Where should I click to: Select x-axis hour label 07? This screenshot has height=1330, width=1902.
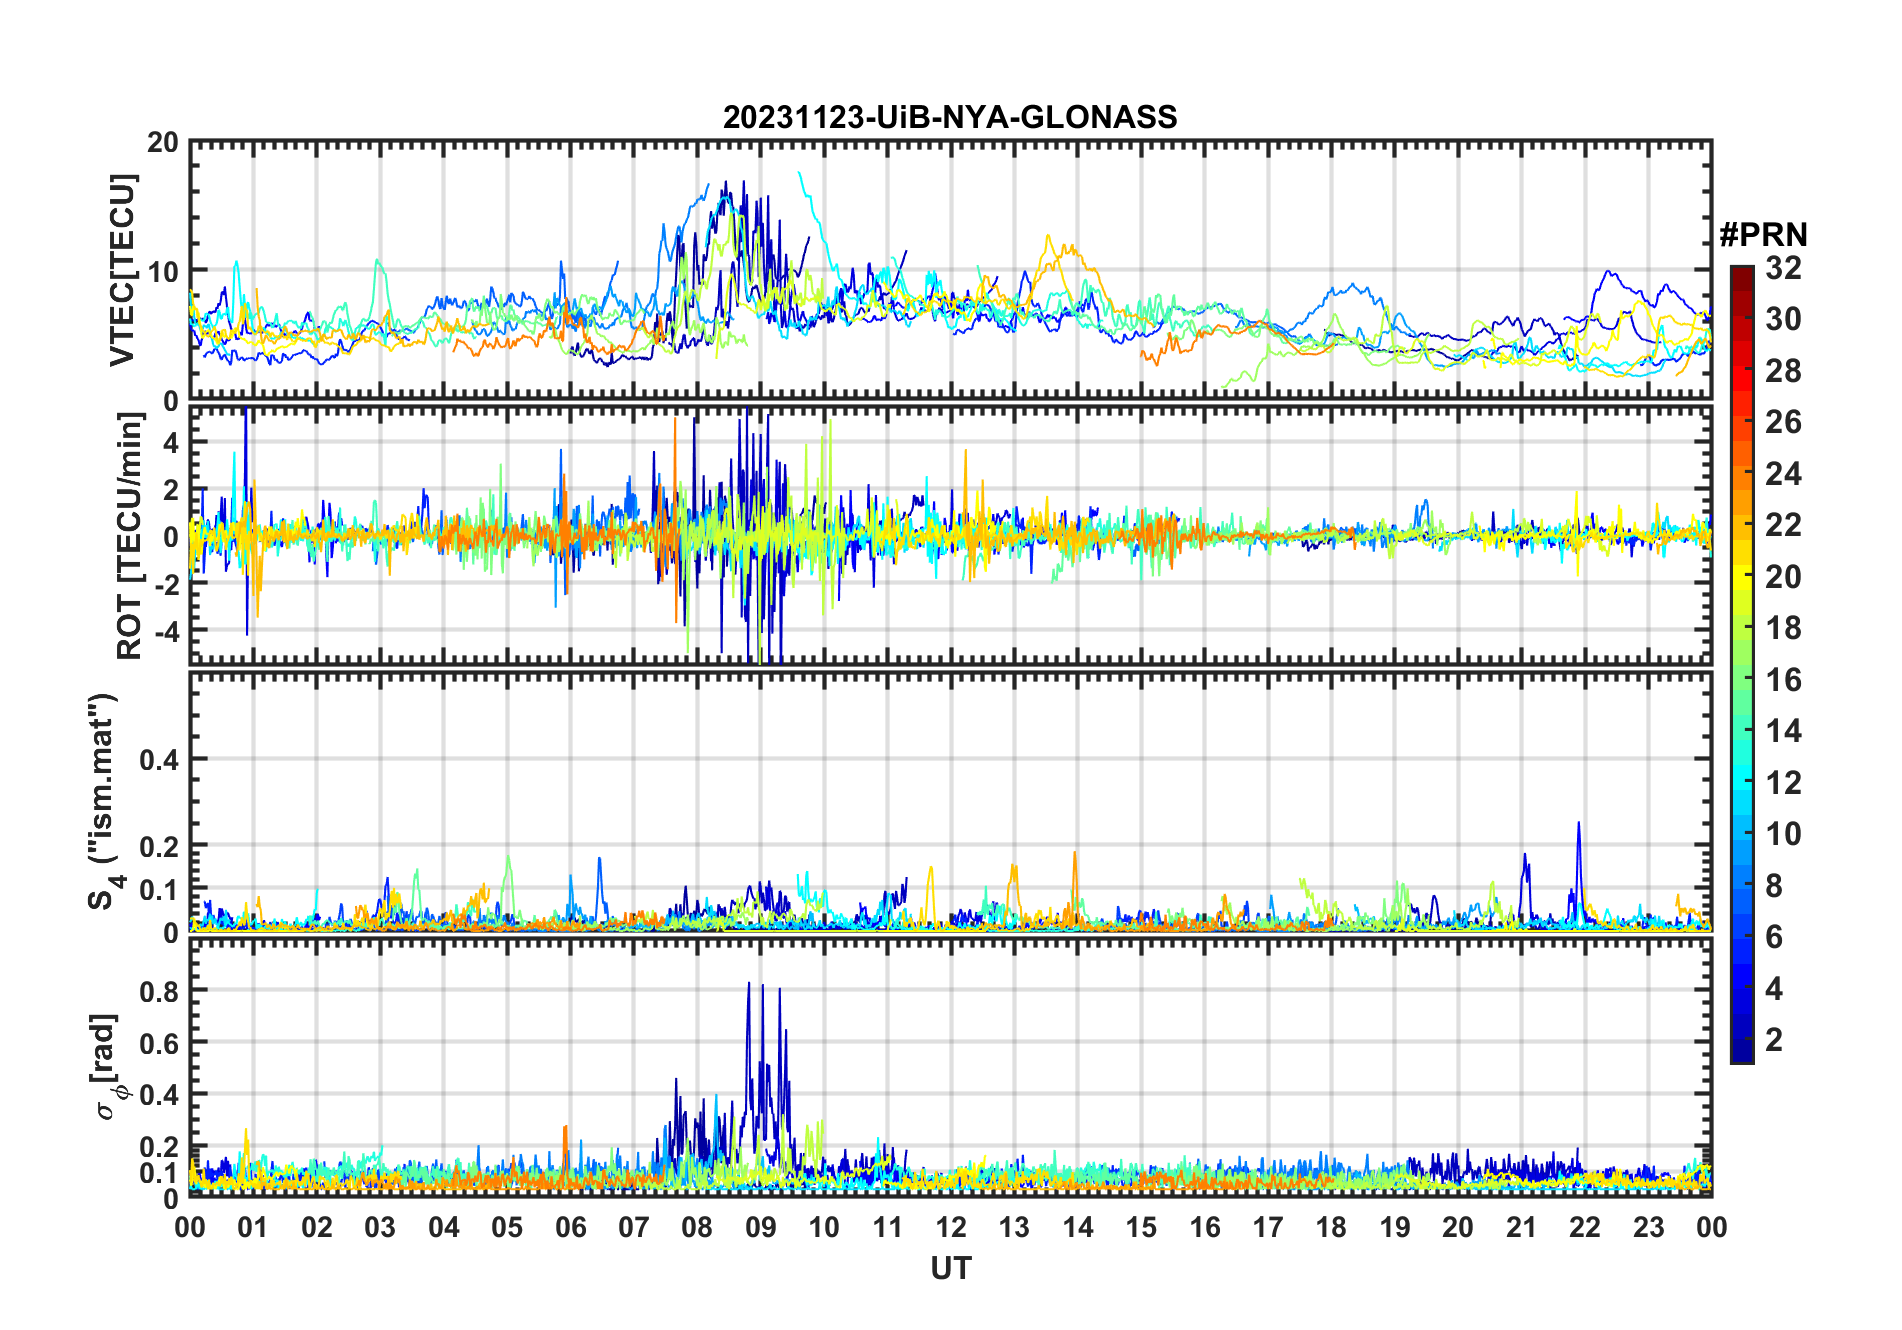coord(634,1227)
